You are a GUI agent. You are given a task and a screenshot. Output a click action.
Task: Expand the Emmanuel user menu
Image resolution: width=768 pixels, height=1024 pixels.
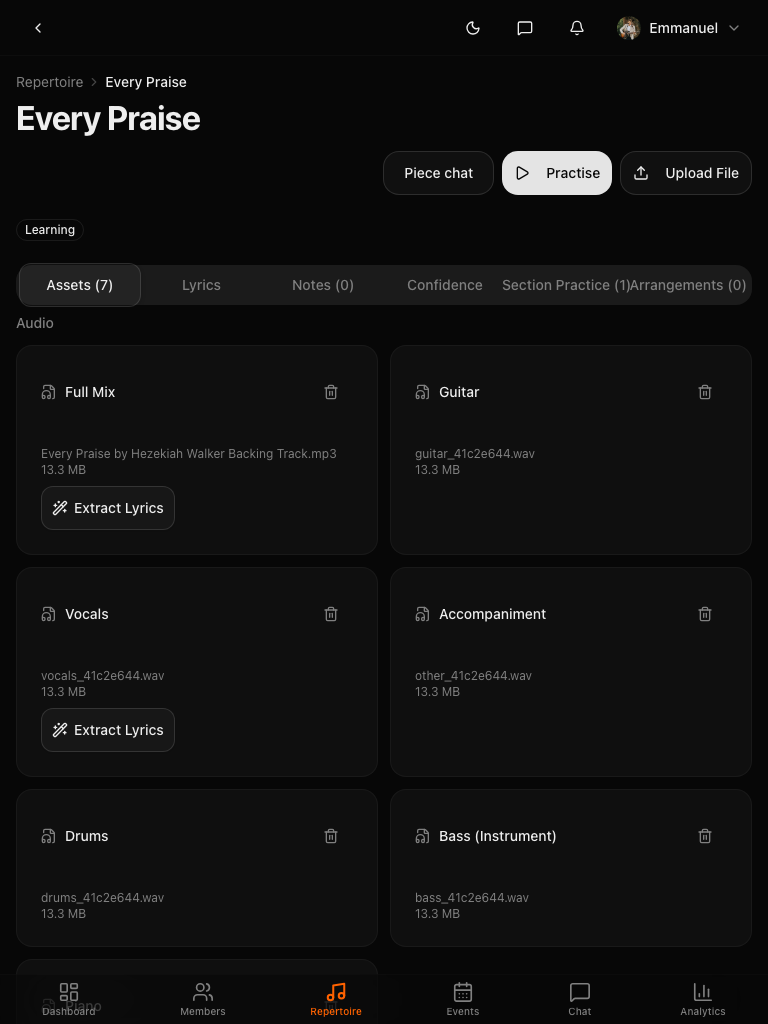[680, 28]
